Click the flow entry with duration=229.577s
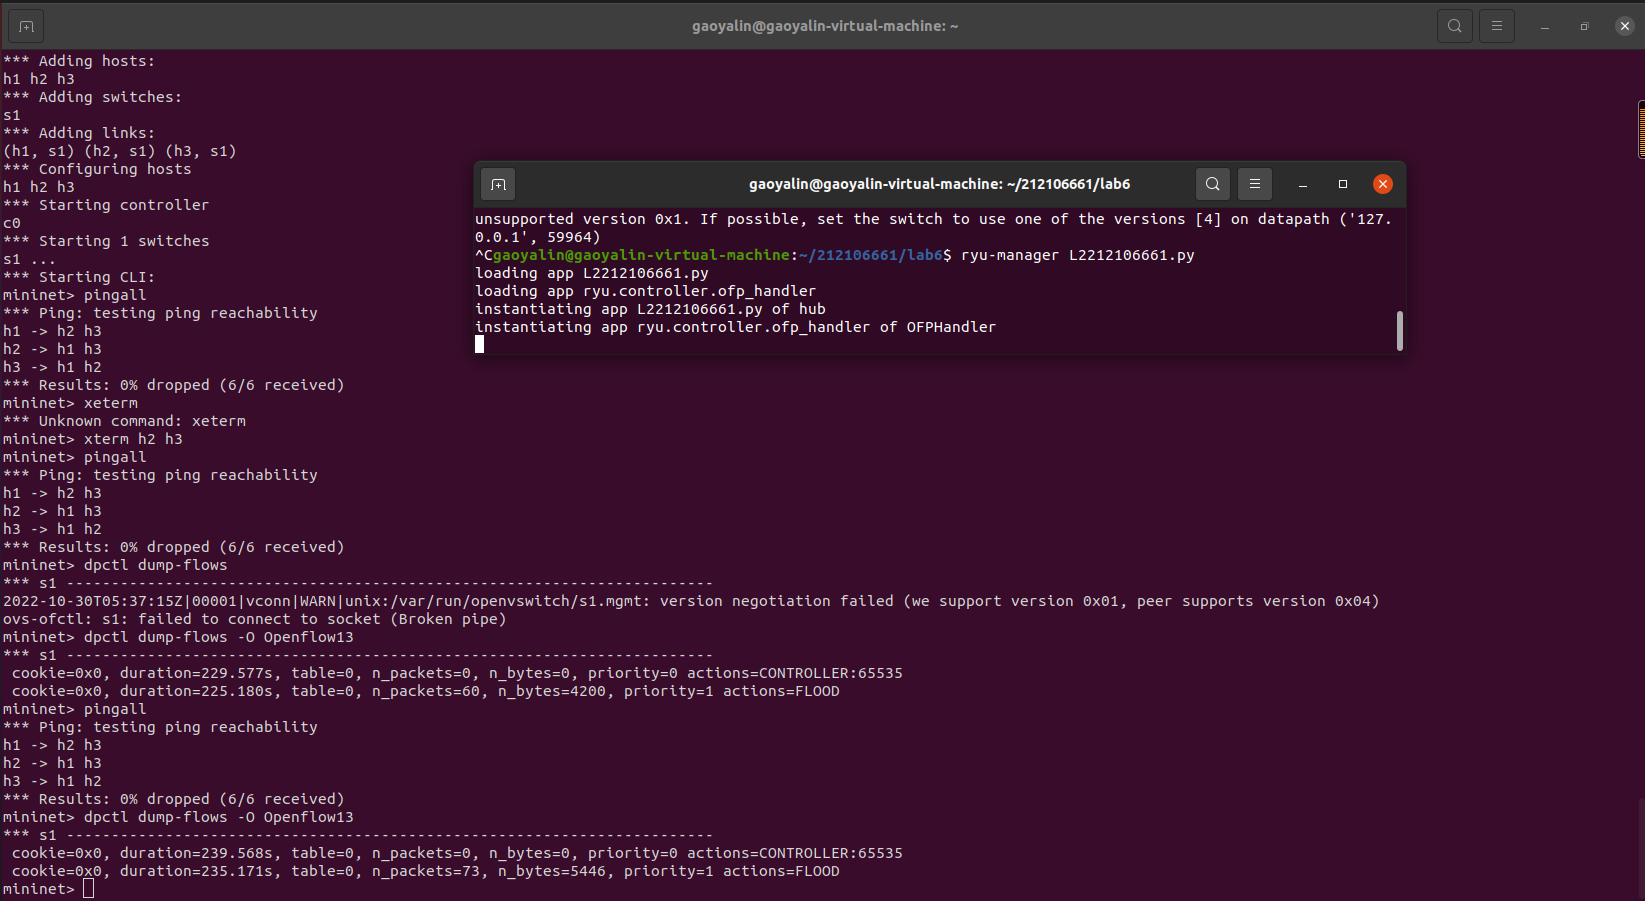The width and height of the screenshot is (1645, 901). coord(457,673)
